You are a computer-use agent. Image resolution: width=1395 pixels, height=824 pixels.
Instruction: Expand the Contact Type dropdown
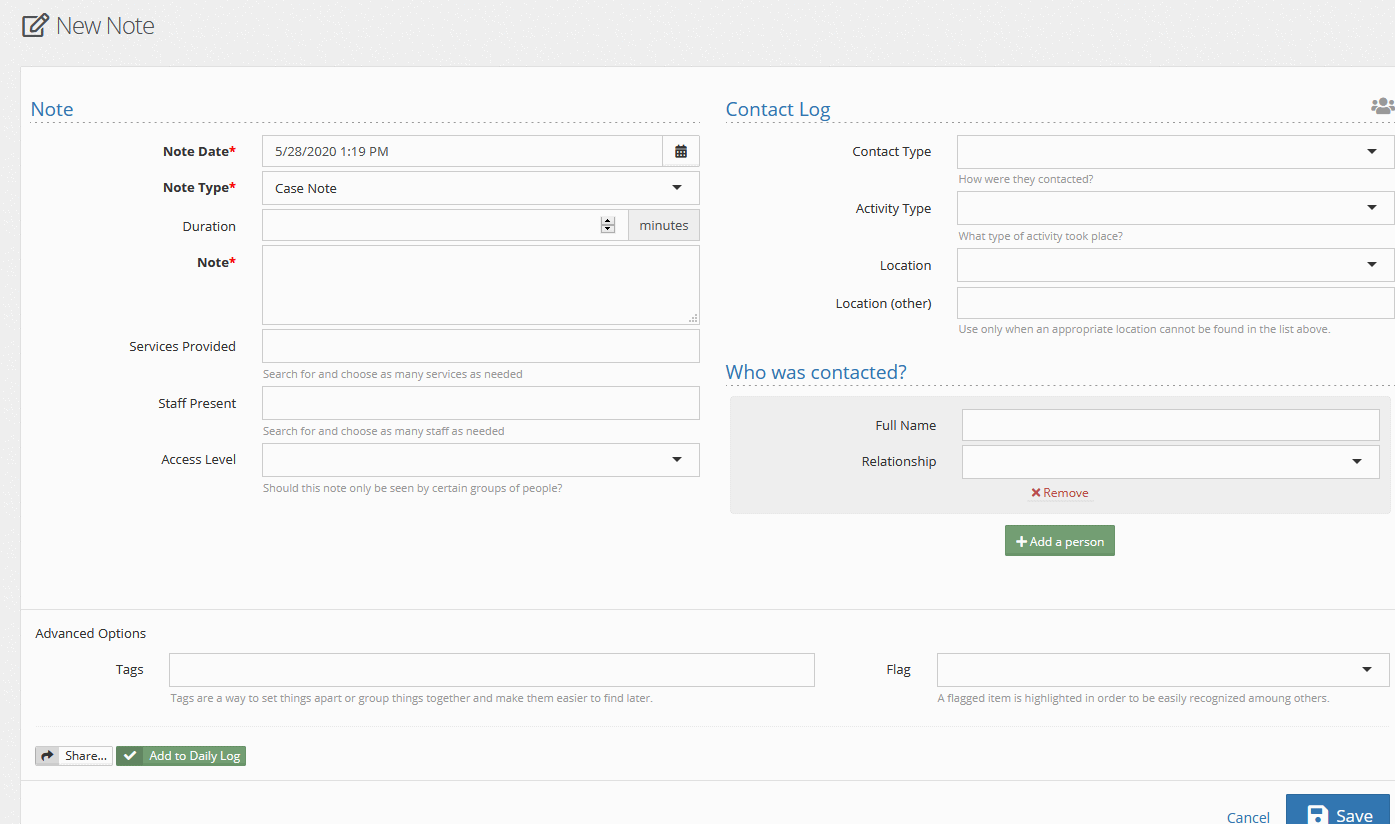point(1371,151)
